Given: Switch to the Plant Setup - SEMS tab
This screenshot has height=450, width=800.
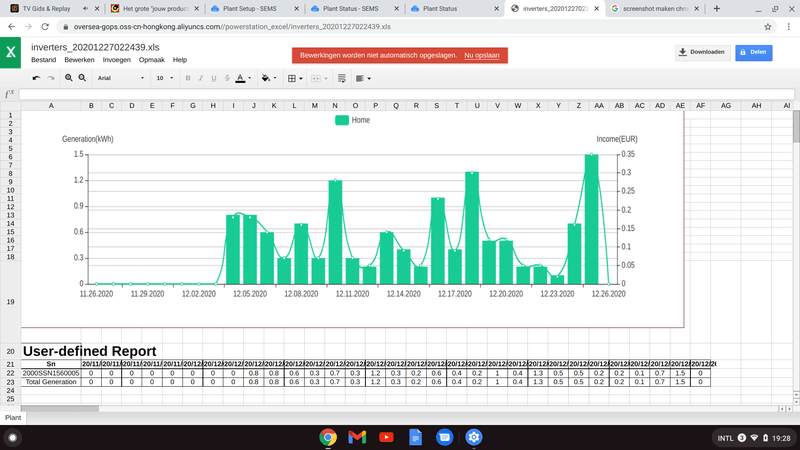Looking at the screenshot, I should [x=255, y=9].
